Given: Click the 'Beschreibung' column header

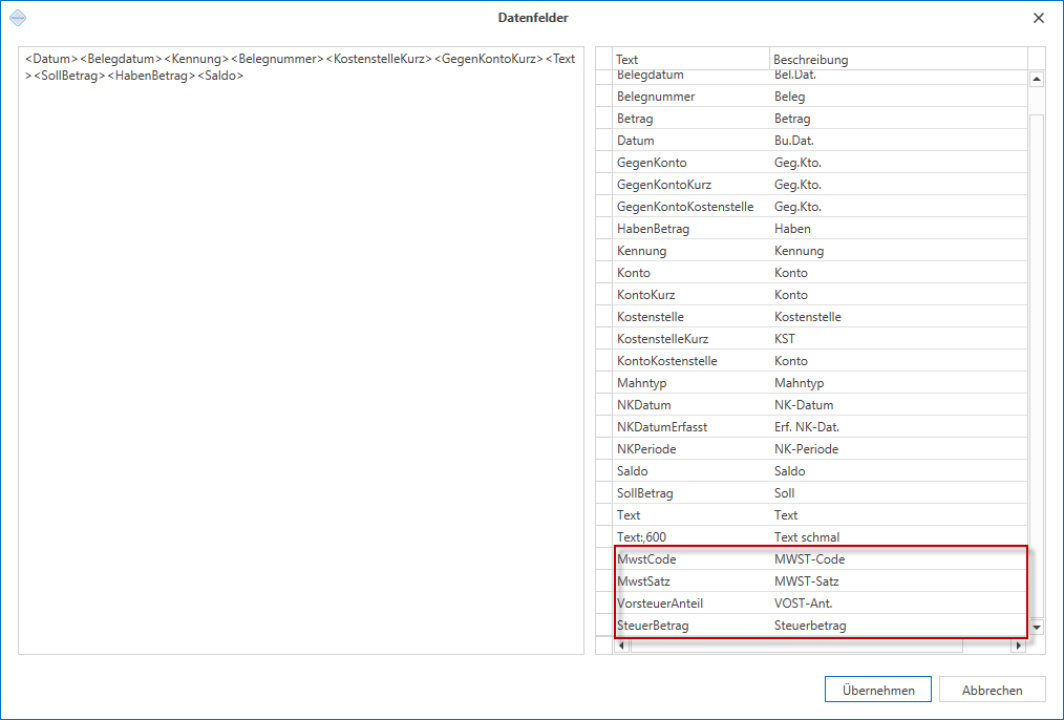Looking at the screenshot, I should tap(898, 59).
